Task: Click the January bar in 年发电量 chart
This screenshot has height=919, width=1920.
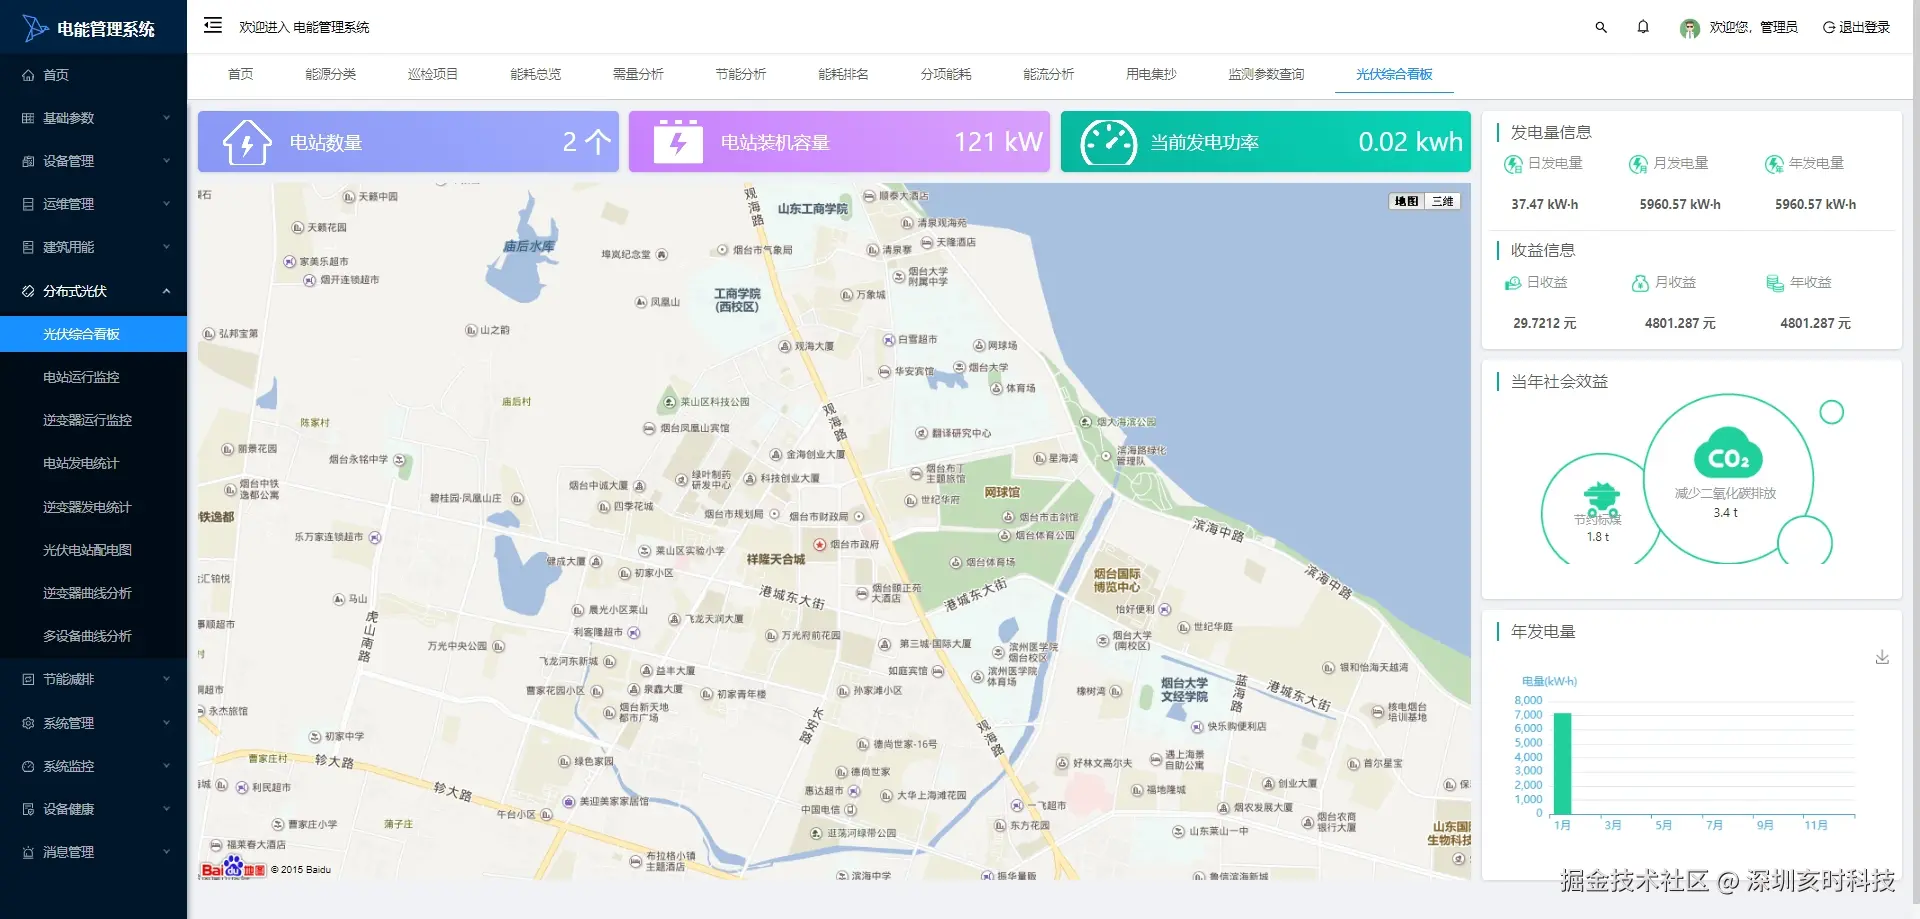Action: pyautogui.click(x=1563, y=763)
